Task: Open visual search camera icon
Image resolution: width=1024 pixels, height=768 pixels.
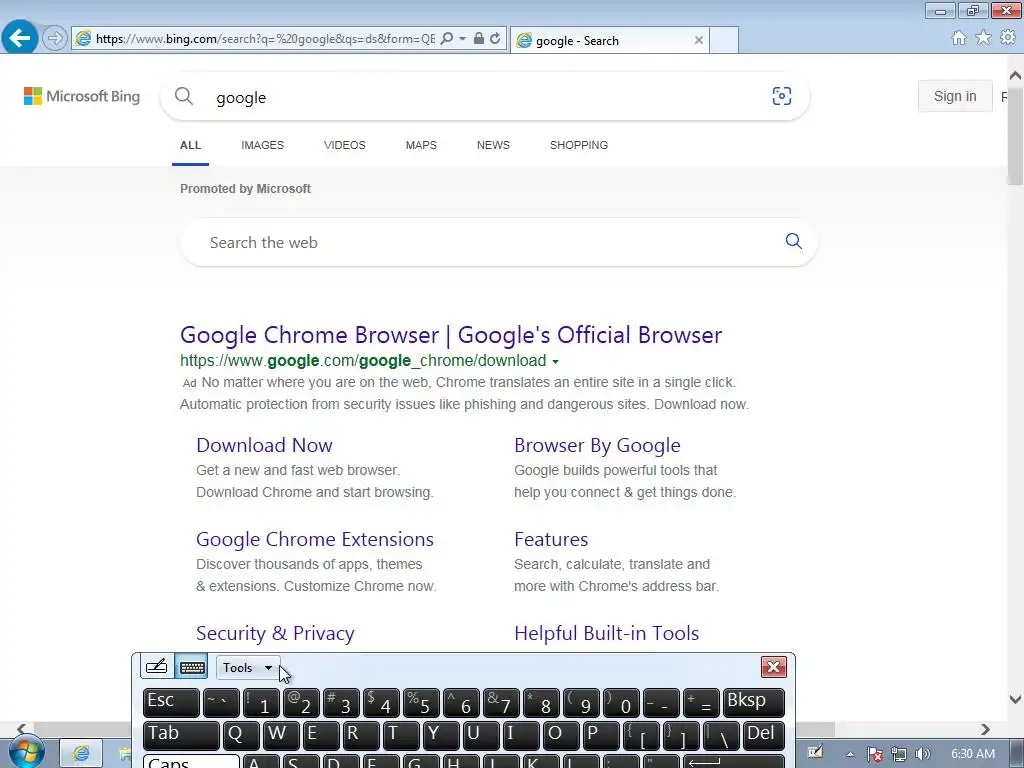Action: click(782, 96)
